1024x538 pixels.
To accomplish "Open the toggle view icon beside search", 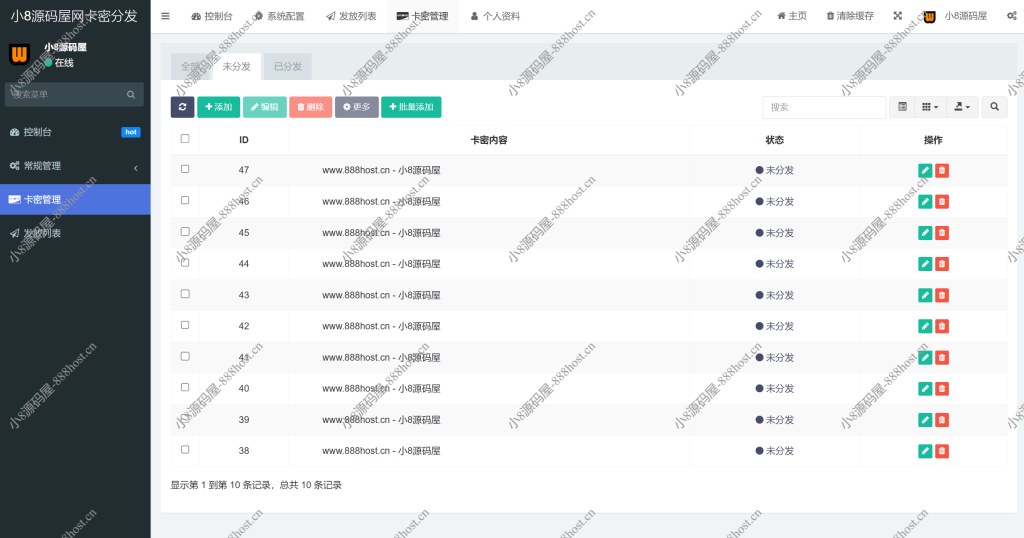I will 902,107.
